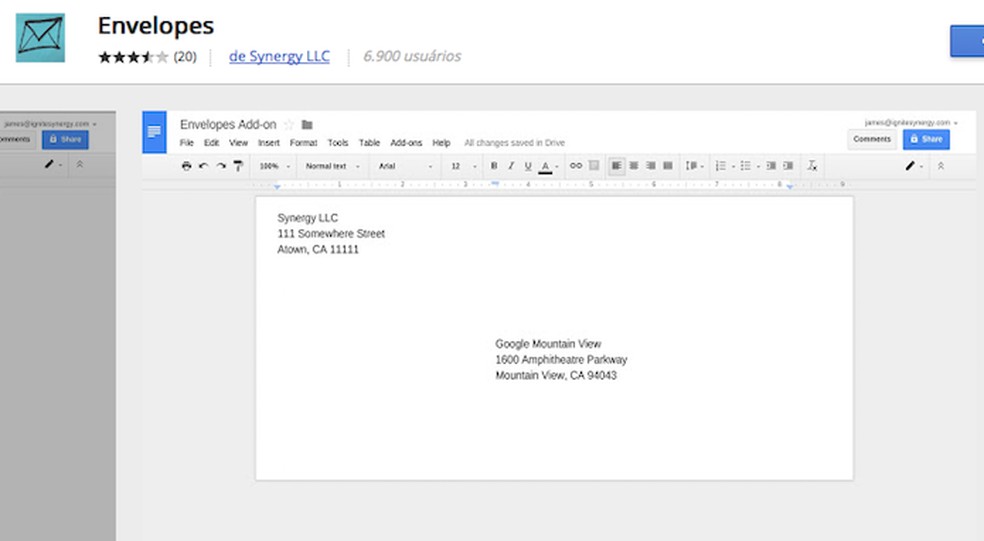984x541 pixels.
Task: Toggle bold formatting
Action: (x=494, y=166)
